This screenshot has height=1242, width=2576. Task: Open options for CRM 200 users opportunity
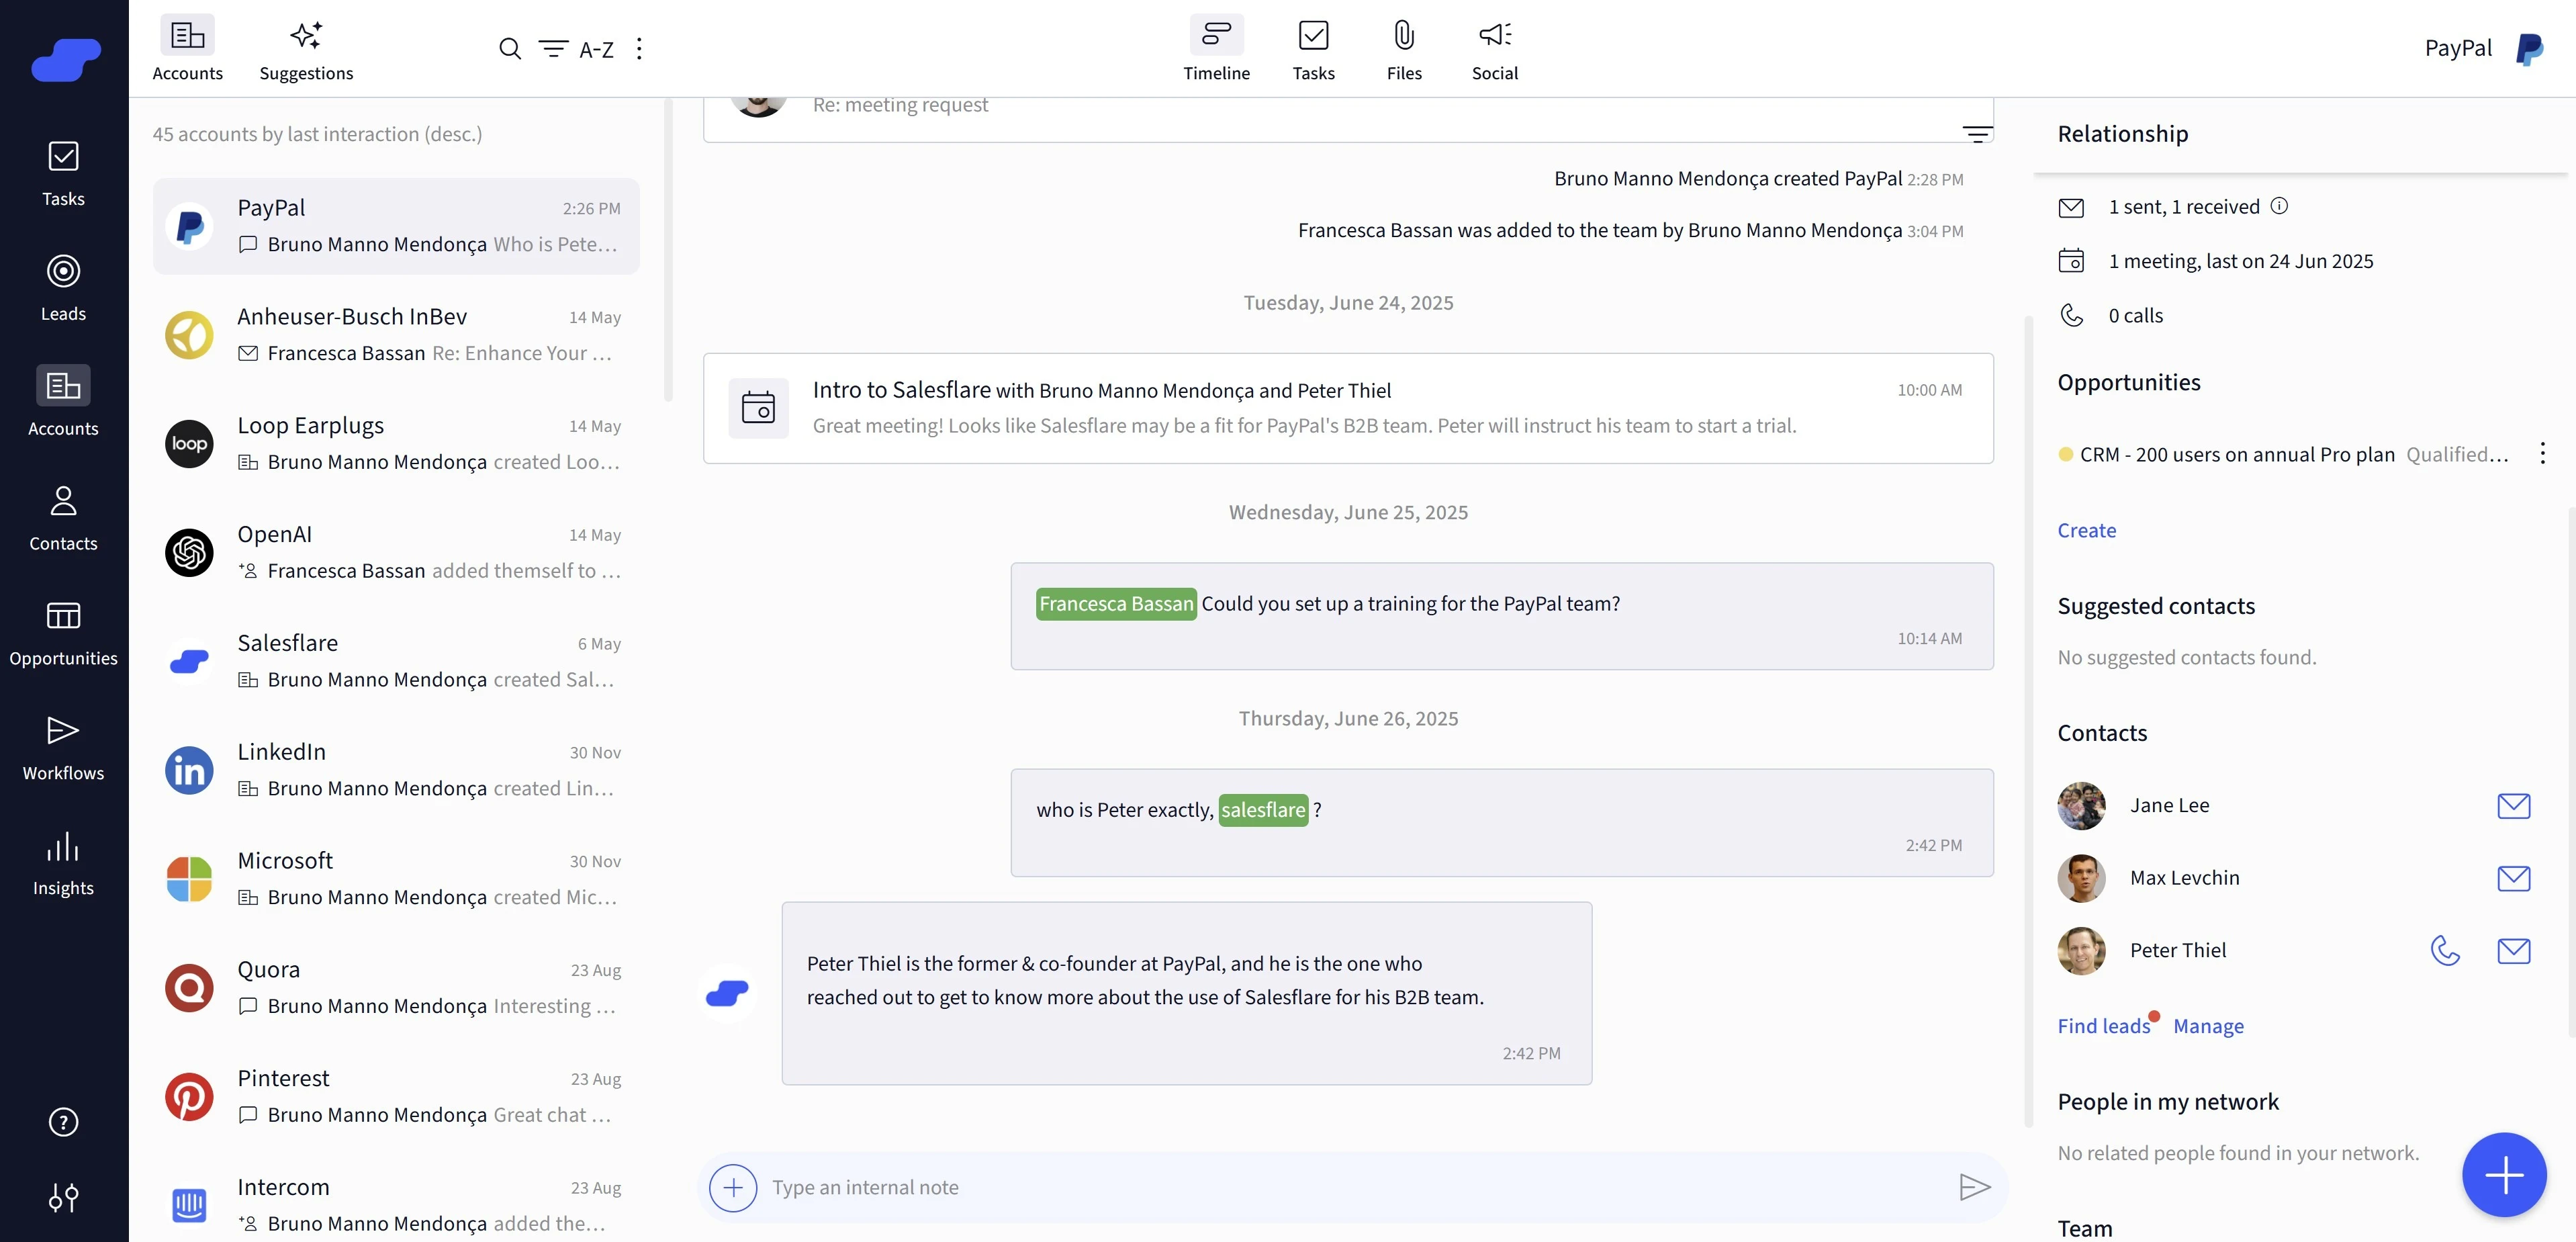click(2542, 454)
